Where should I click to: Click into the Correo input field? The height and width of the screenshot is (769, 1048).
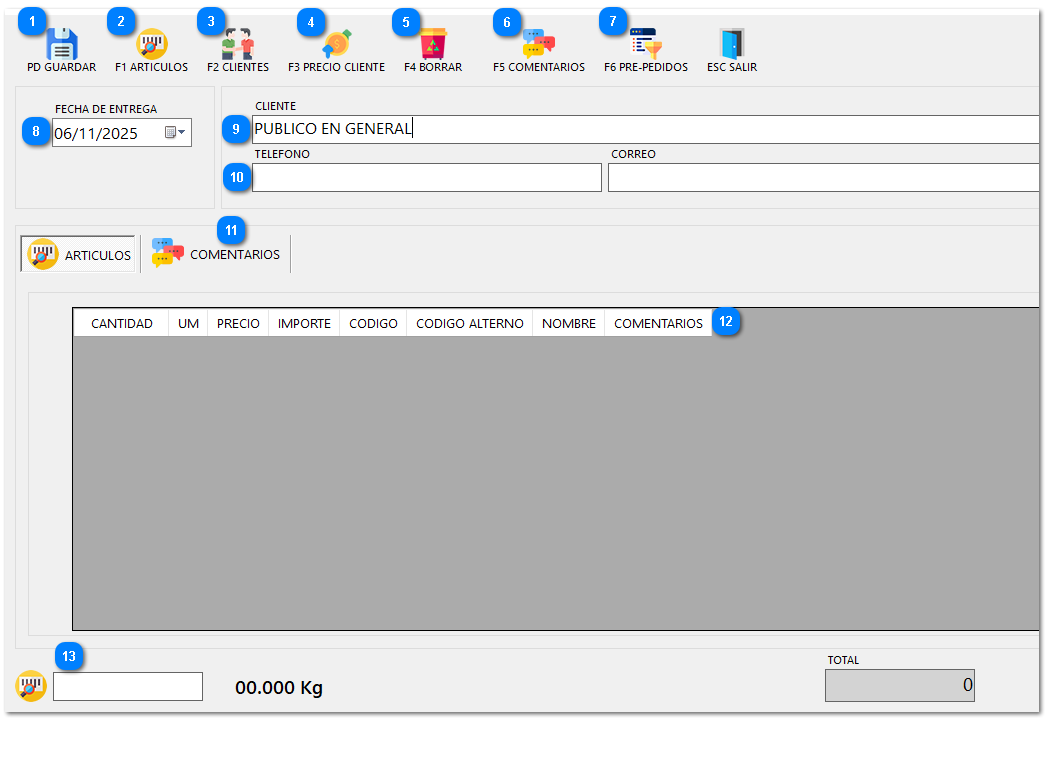(x=822, y=178)
